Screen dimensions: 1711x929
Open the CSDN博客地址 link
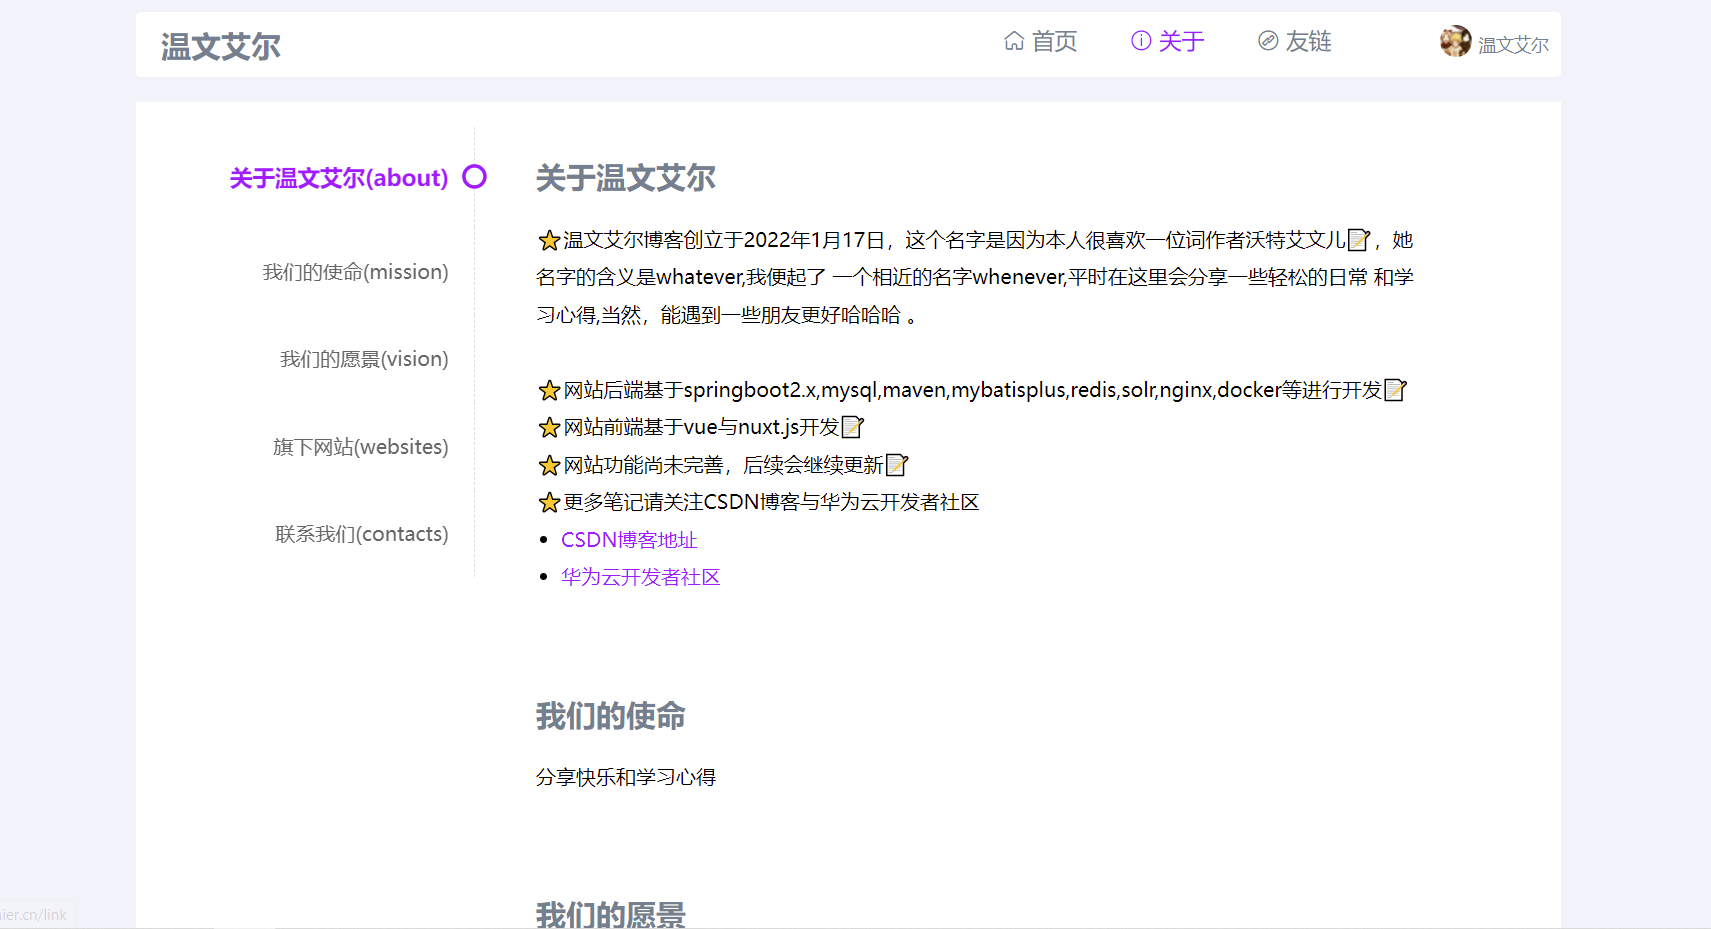point(629,540)
